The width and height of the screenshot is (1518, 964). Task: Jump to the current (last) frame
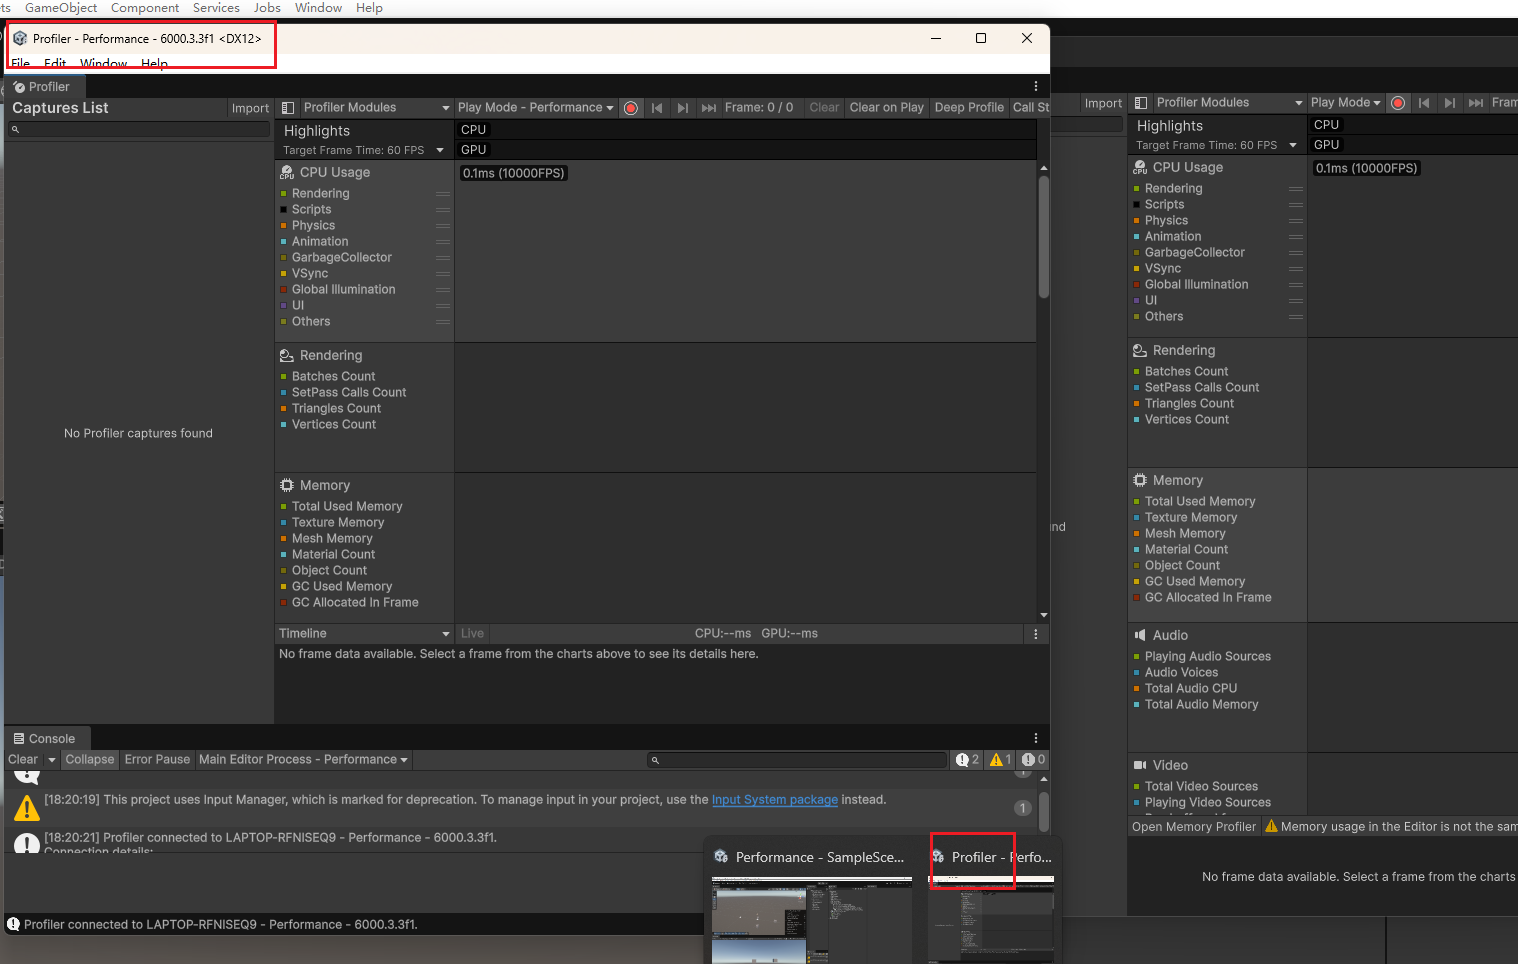pyautogui.click(x=708, y=108)
